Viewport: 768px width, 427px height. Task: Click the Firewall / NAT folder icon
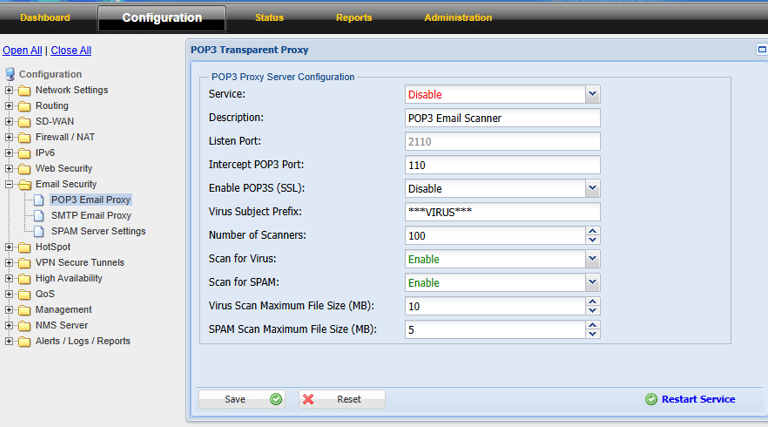click(x=24, y=138)
